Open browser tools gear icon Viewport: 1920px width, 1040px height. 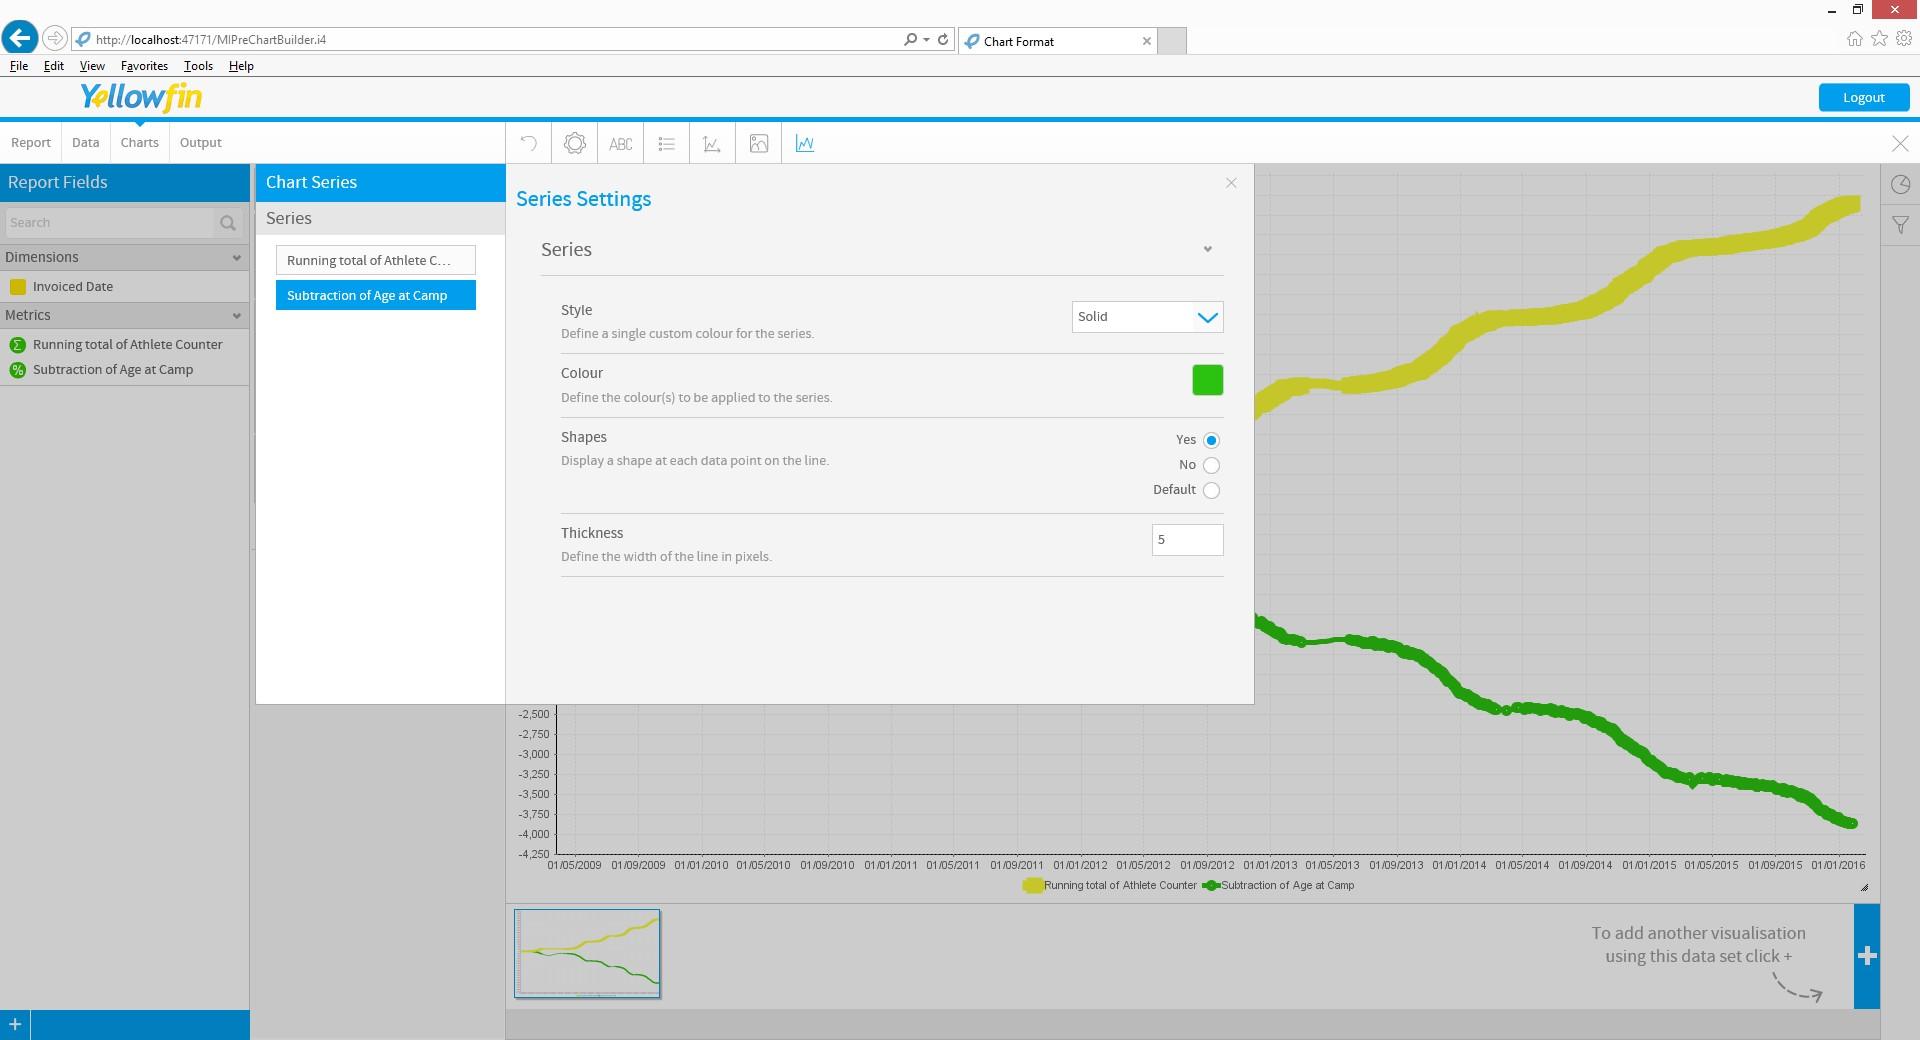(x=1904, y=39)
